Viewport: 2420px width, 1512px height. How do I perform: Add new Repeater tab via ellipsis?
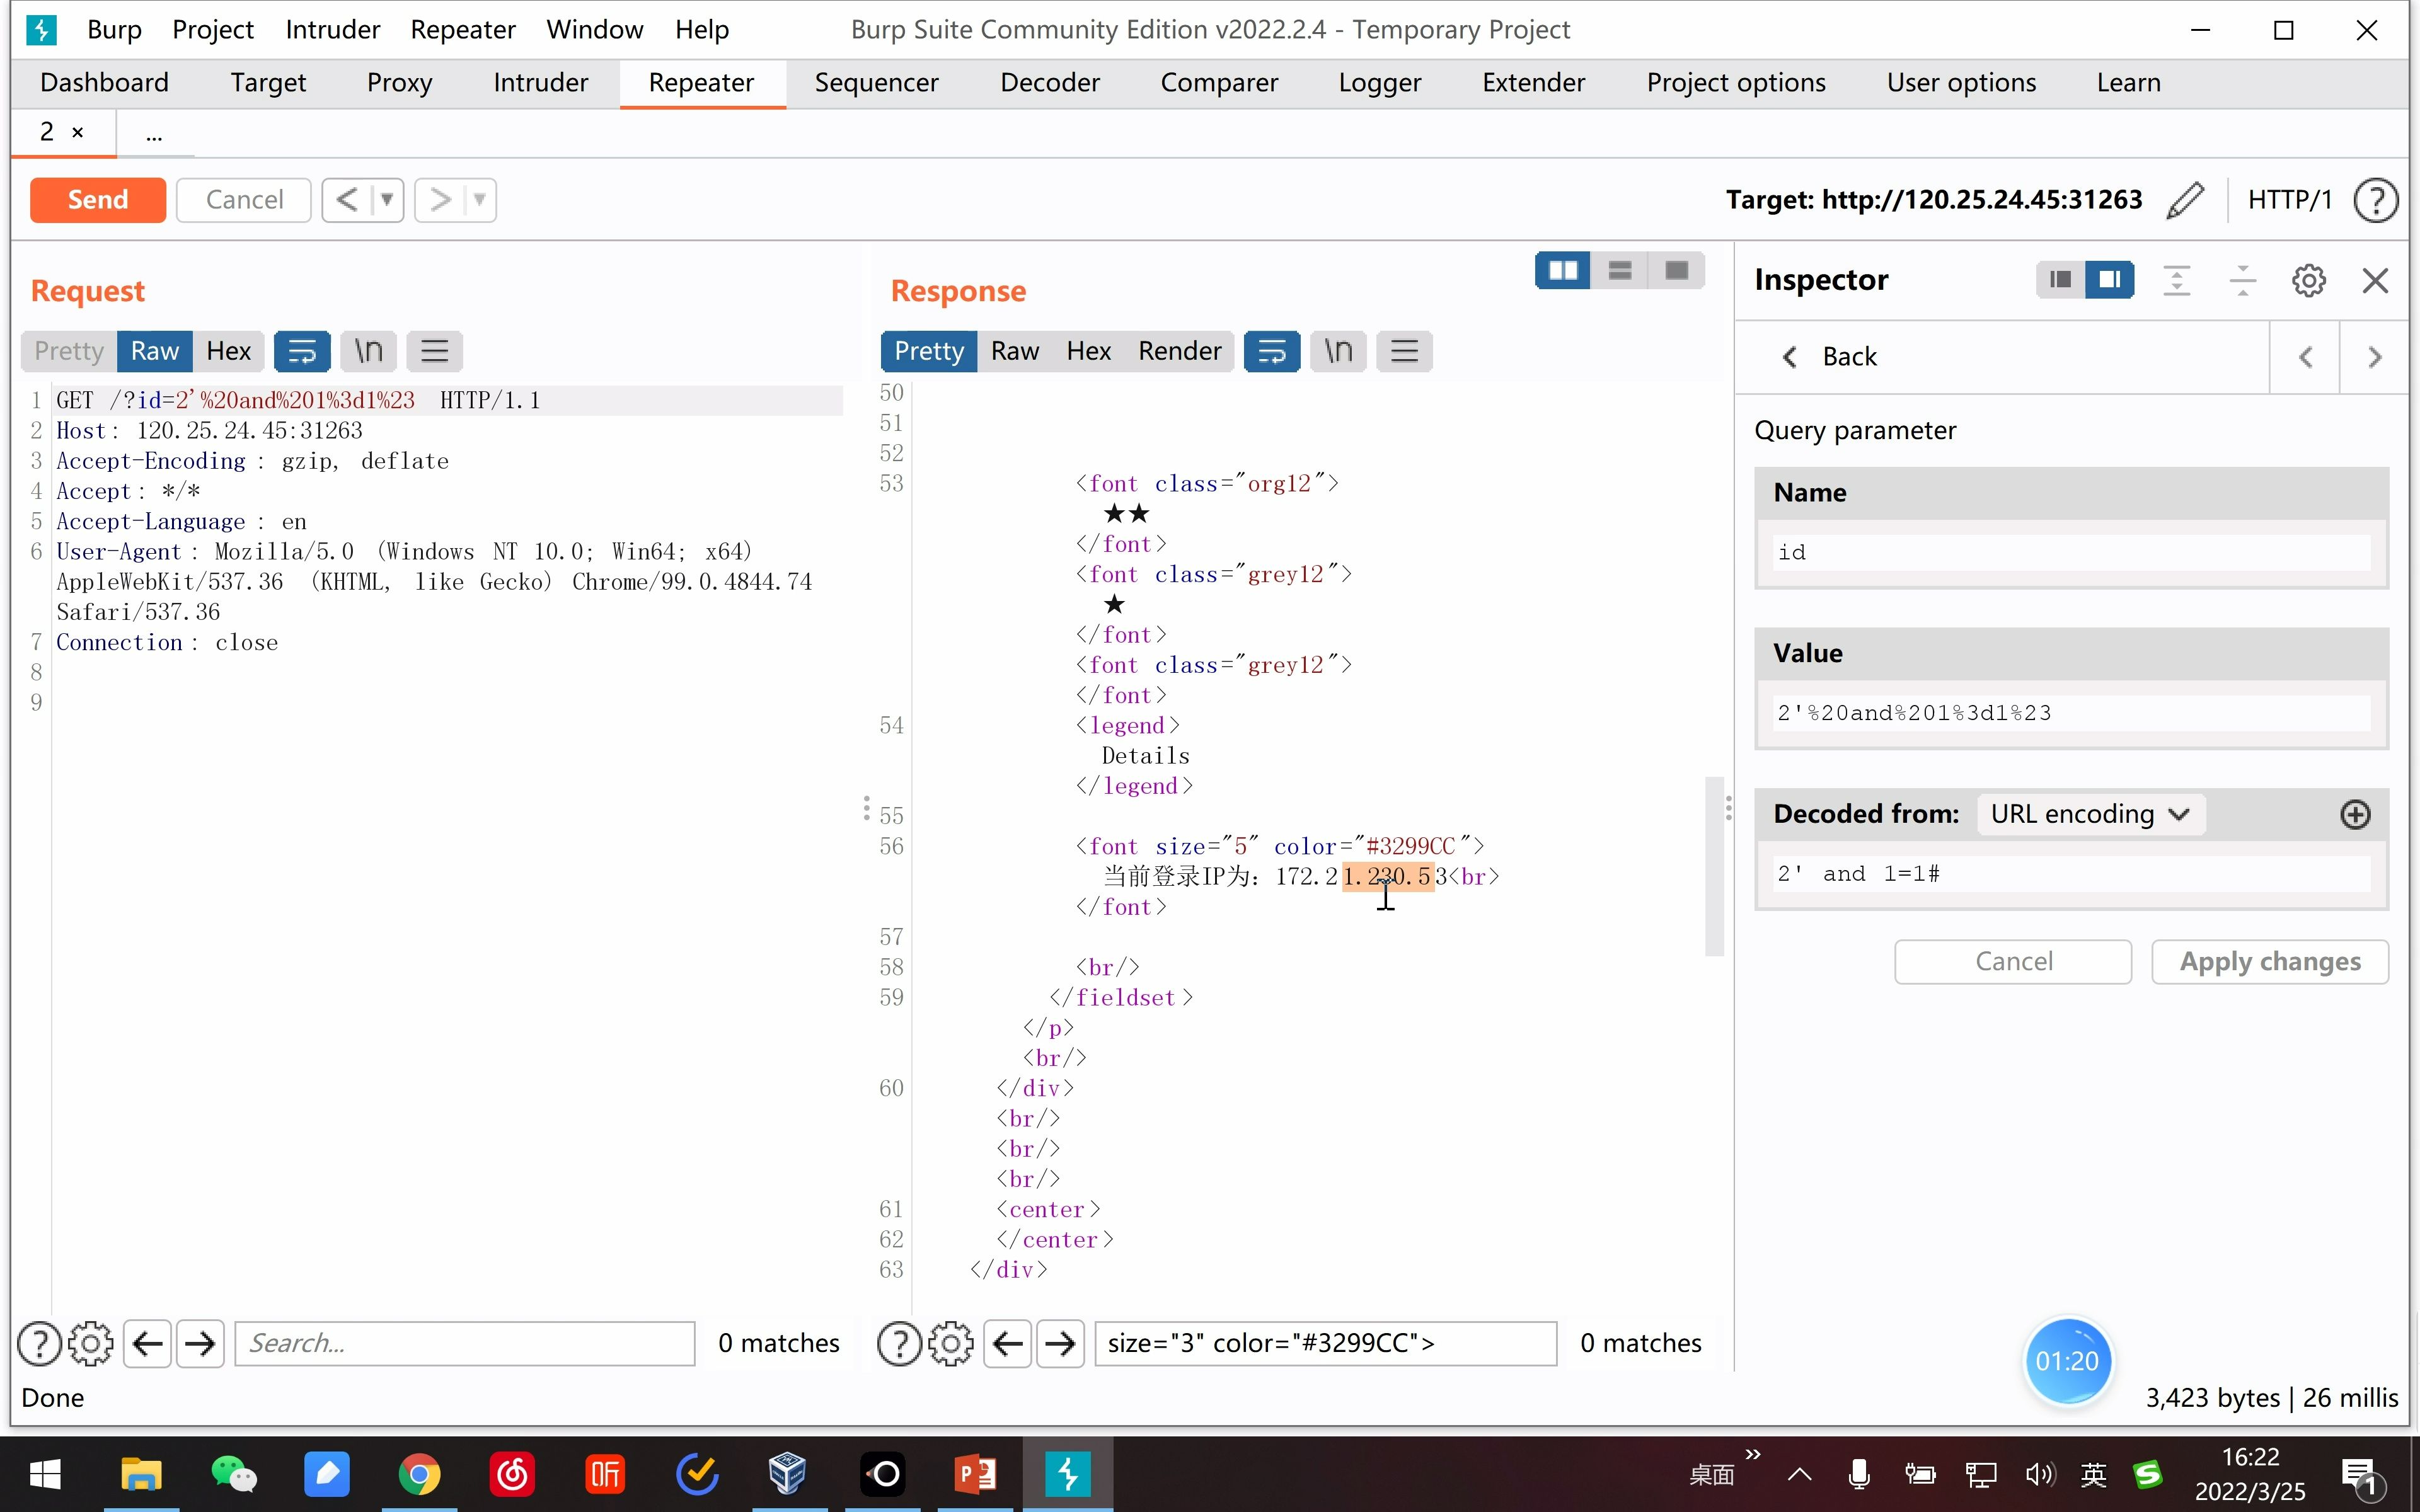tap(153, 134)
